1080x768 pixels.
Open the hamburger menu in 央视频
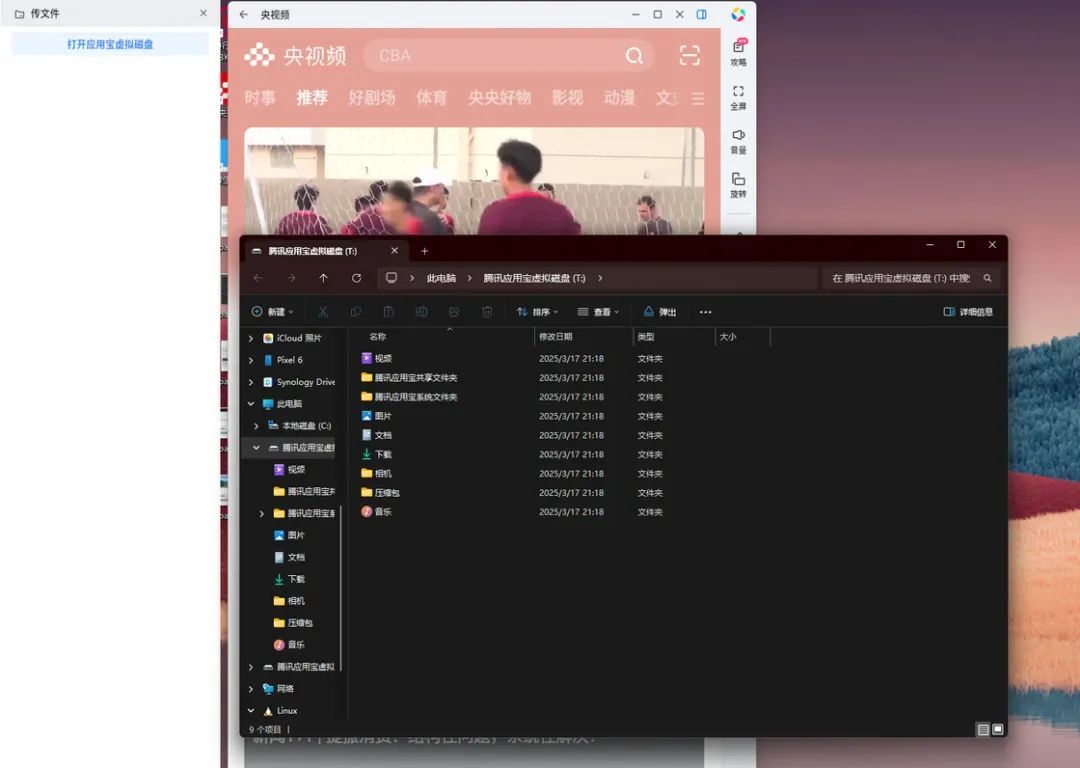tap(697, 98)
